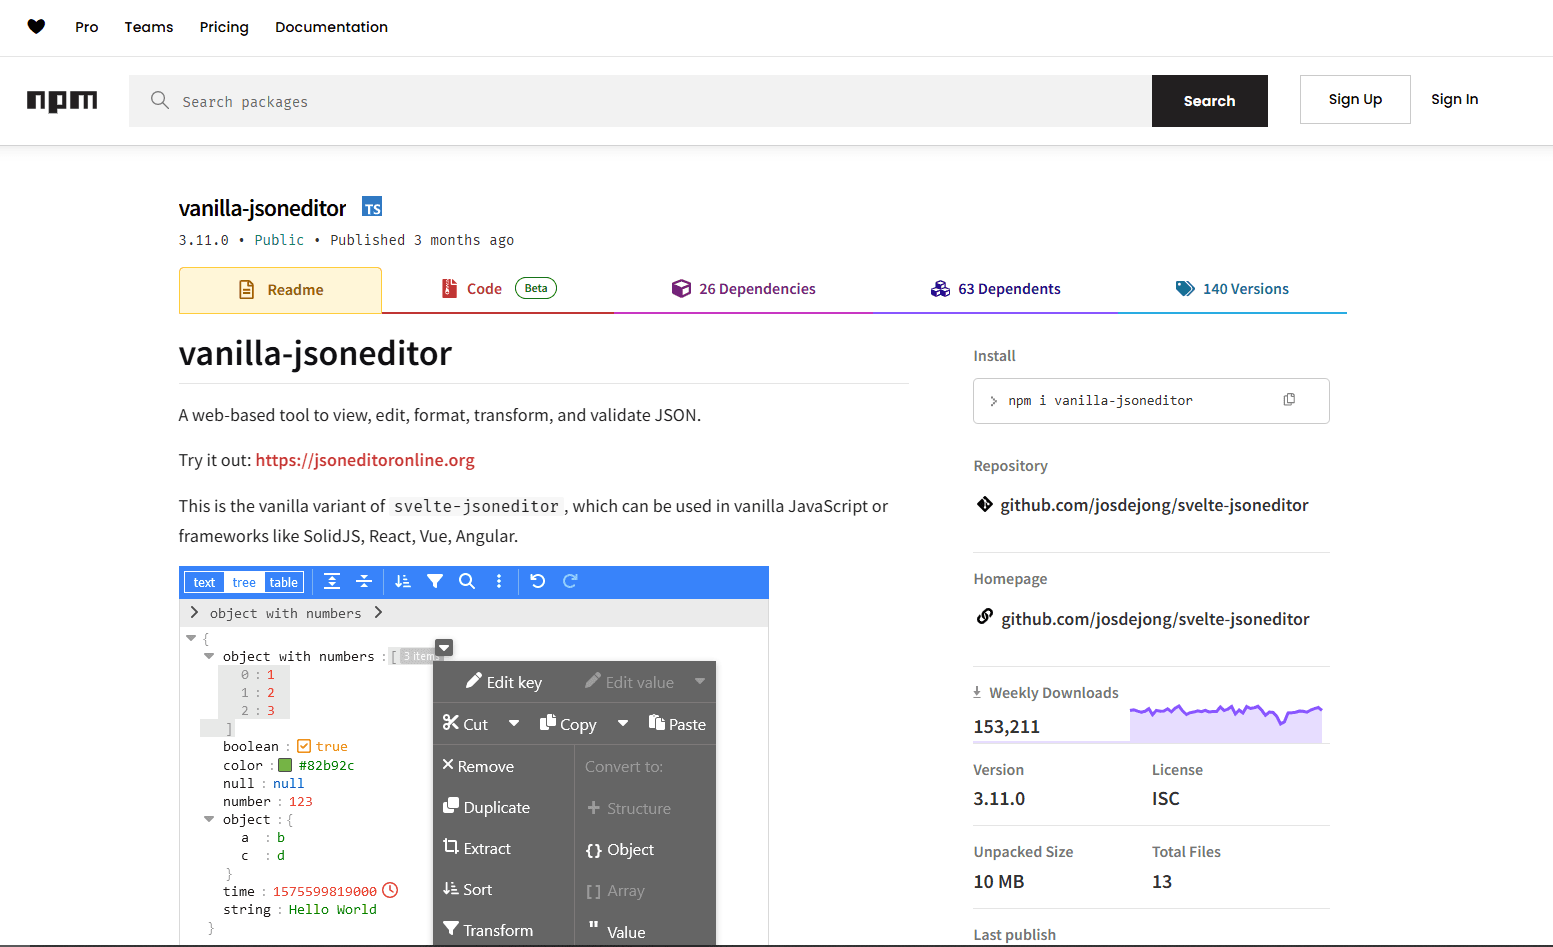The width and height of the screenshot is (1553, 947).
Task: Click the Sort icon in the blue toolbar
Action: click(403, 581)
